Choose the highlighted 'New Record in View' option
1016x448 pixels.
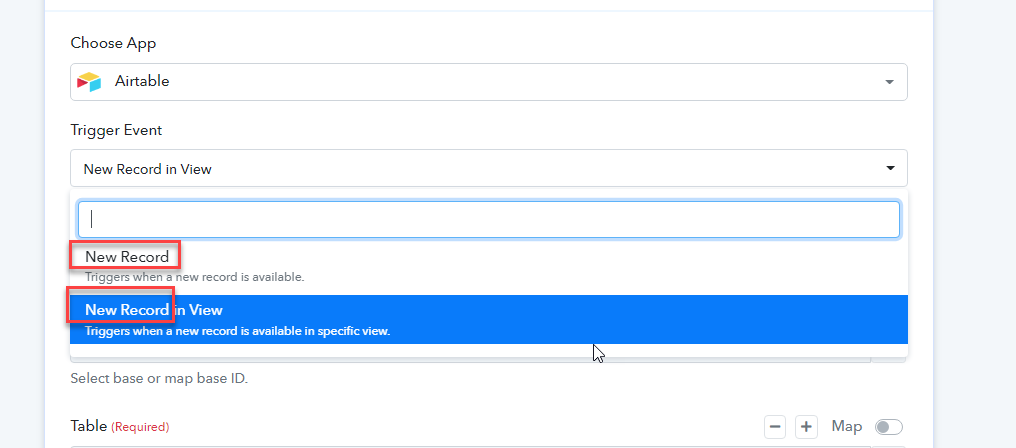(x=489, y=320)
